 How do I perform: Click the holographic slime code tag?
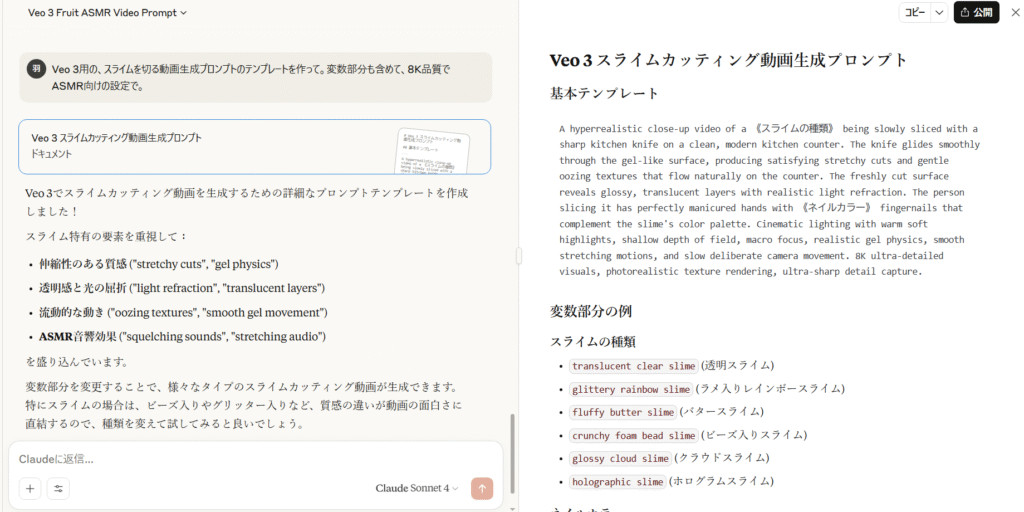click(617, 482)
